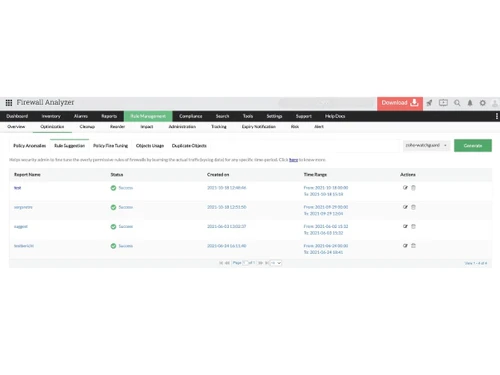Delete the 'test' report
500x375 pixels.
tap(413, 188)
